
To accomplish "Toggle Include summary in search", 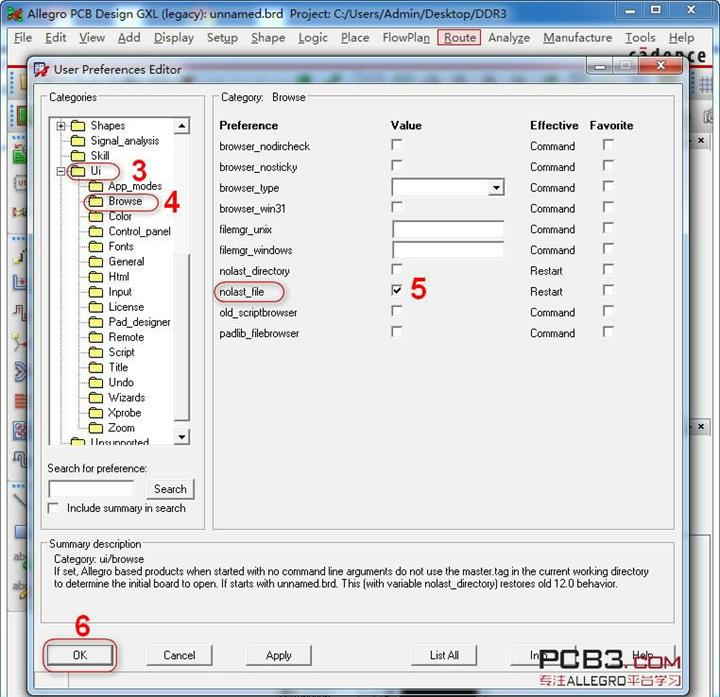I will click(x=53, y=508).
